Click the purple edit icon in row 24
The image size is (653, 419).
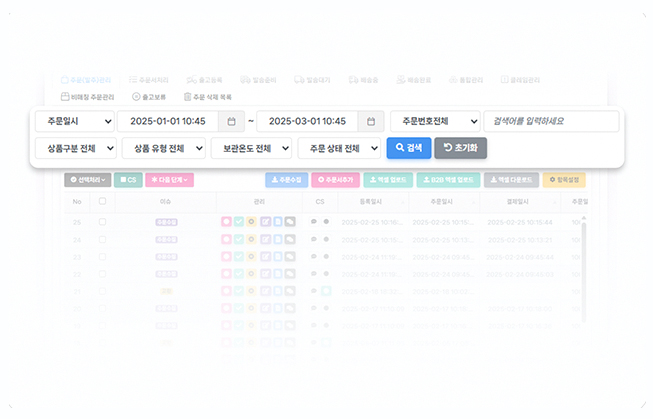[265, 239]
